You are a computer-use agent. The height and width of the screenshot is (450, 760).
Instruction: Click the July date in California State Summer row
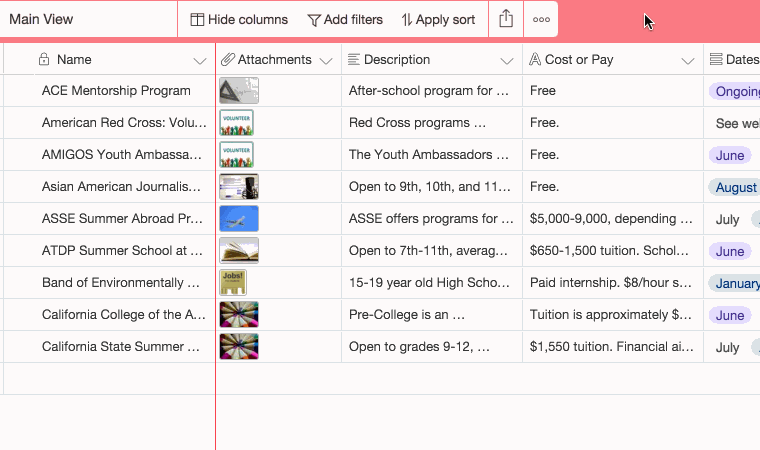click(x=728, y=348)
